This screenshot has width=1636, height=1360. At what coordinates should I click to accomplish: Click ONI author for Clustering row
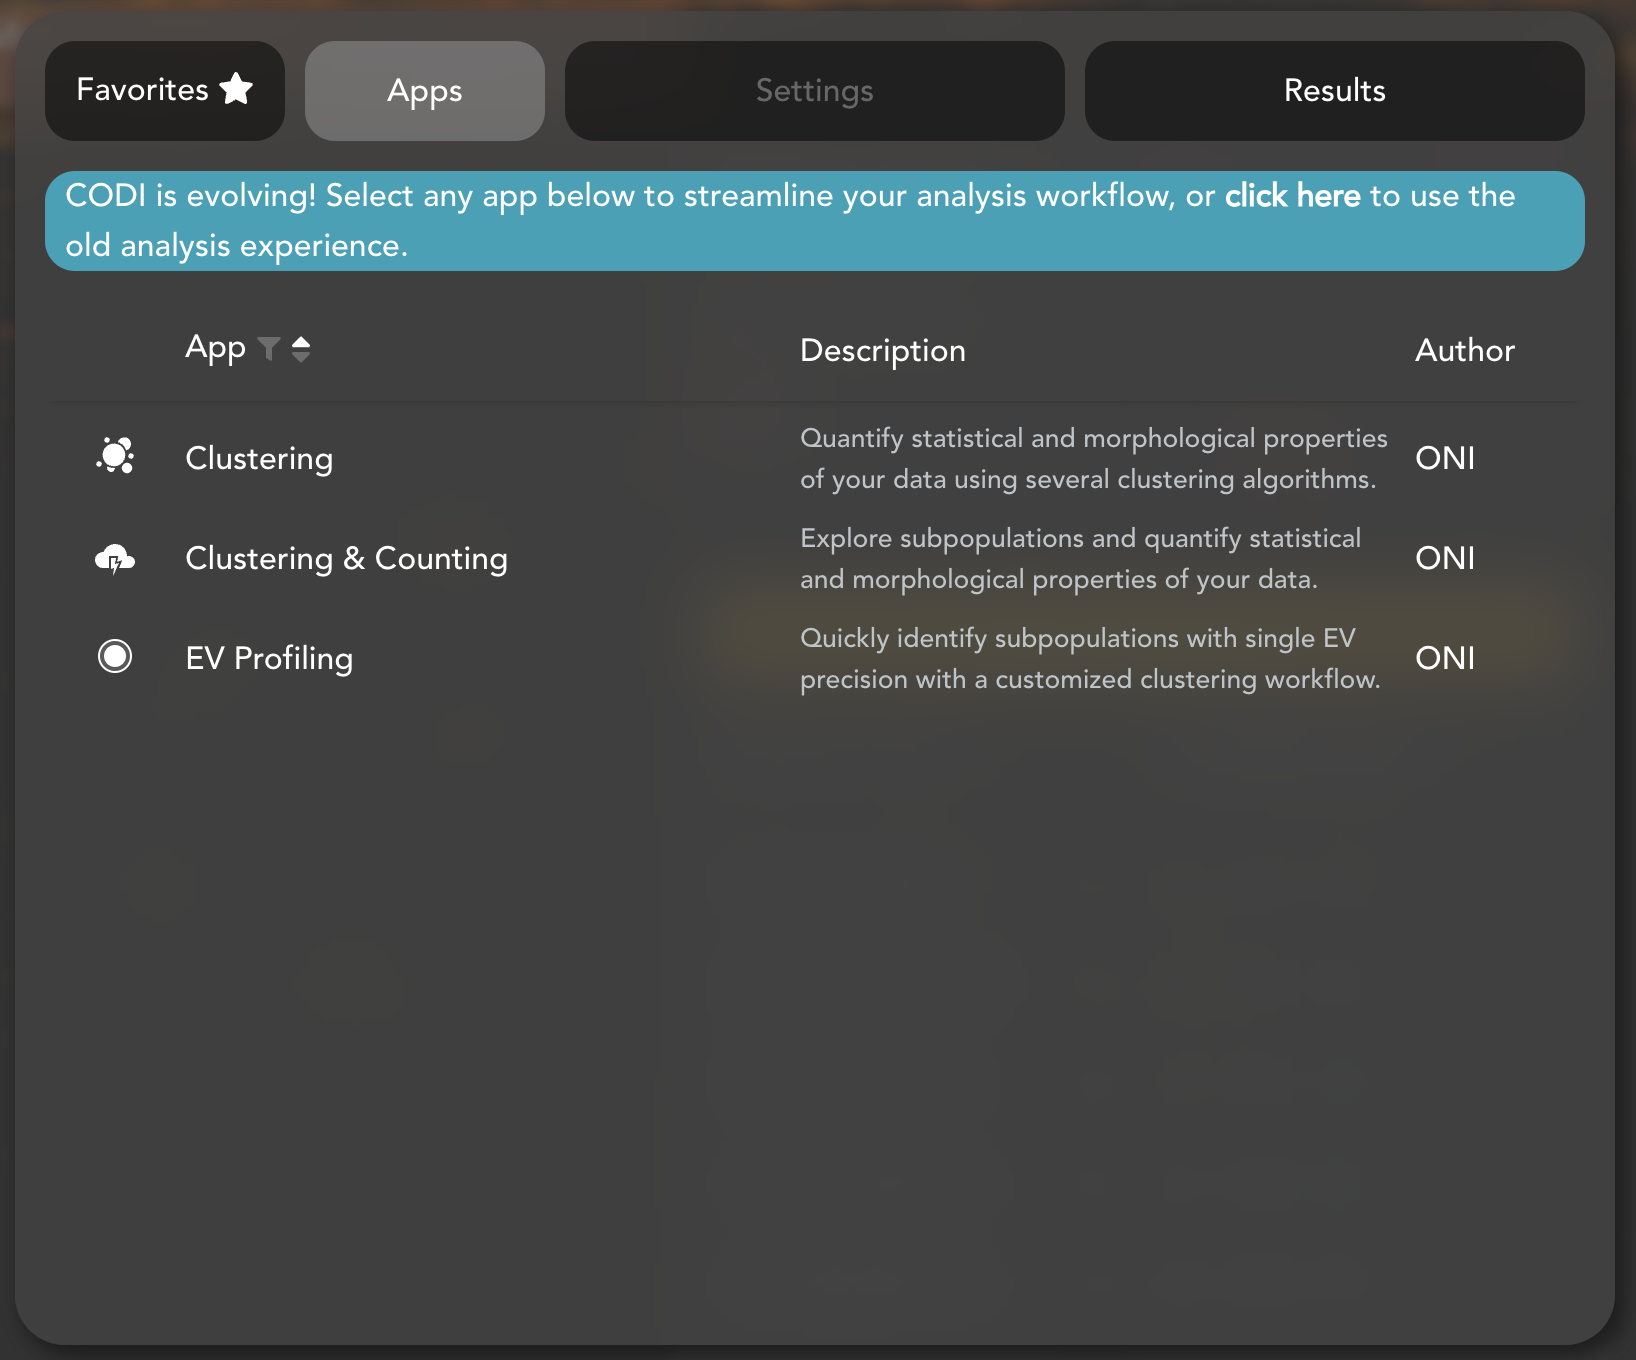[x=1446, y=458]
